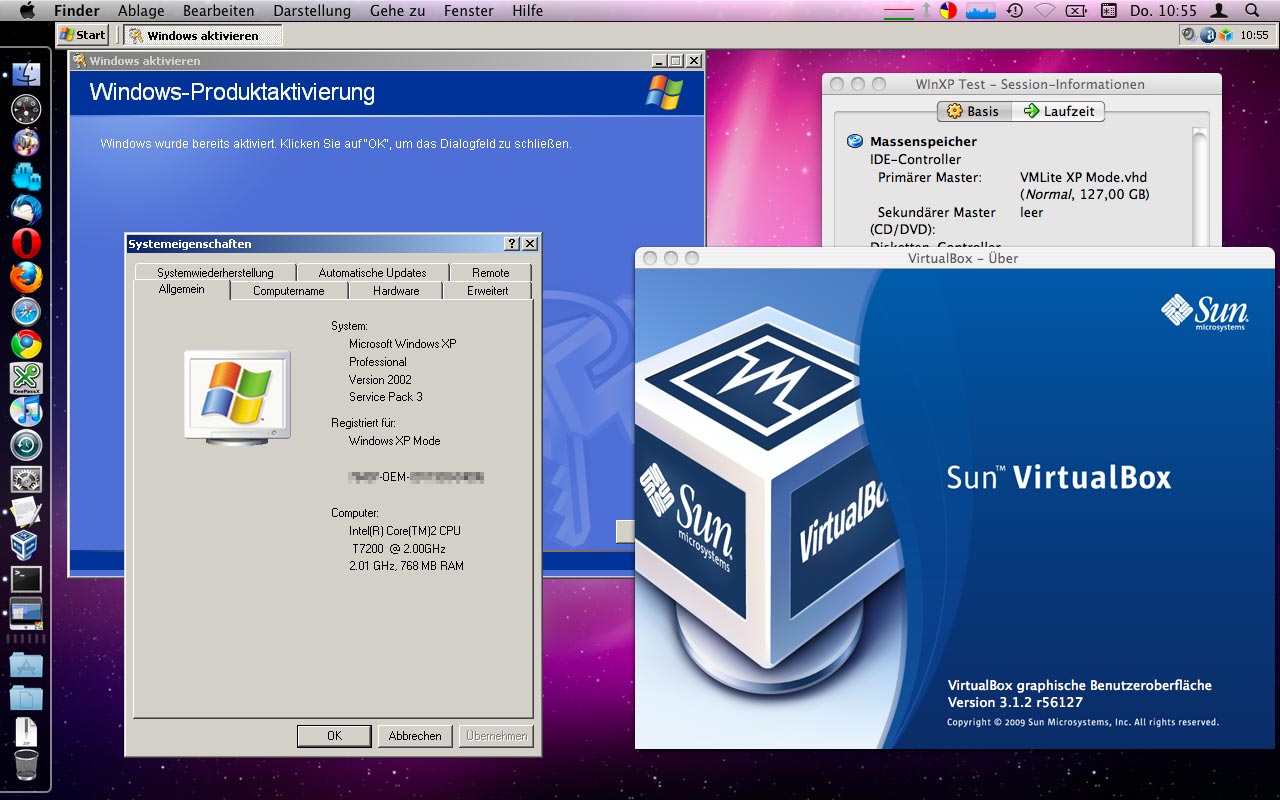The width and height of the screenshot is (1280, 800).
Task: Open the Finder application menu
Action: pos(76,11)
